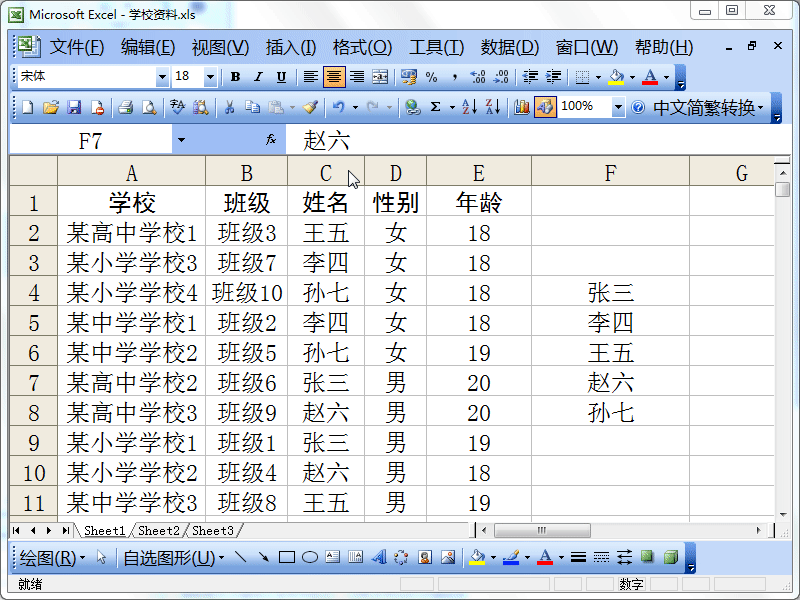The height and width of the screenshot is (600, 800).
Task: Open borders dropdown arrow
Action: [x=598, y=78]
